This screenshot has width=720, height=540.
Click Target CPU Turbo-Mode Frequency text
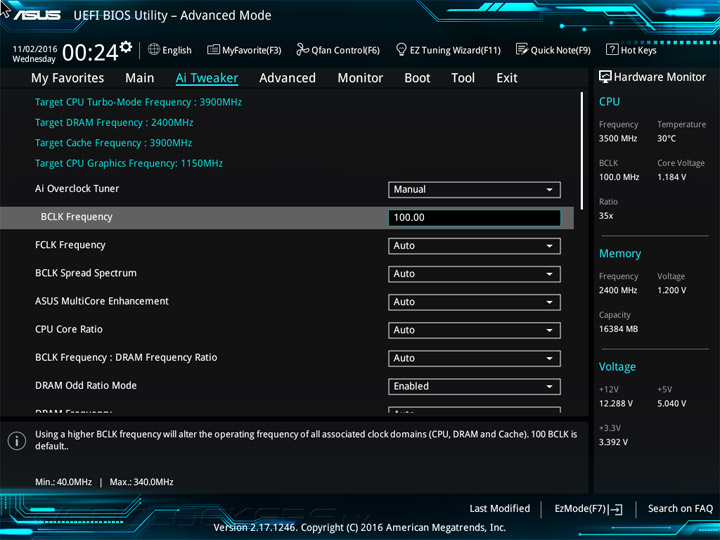pyautogui.click(x=138, y=102)
